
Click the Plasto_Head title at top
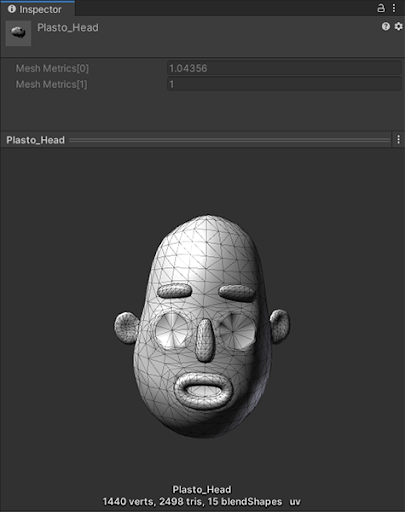click(x=68, y=28)
